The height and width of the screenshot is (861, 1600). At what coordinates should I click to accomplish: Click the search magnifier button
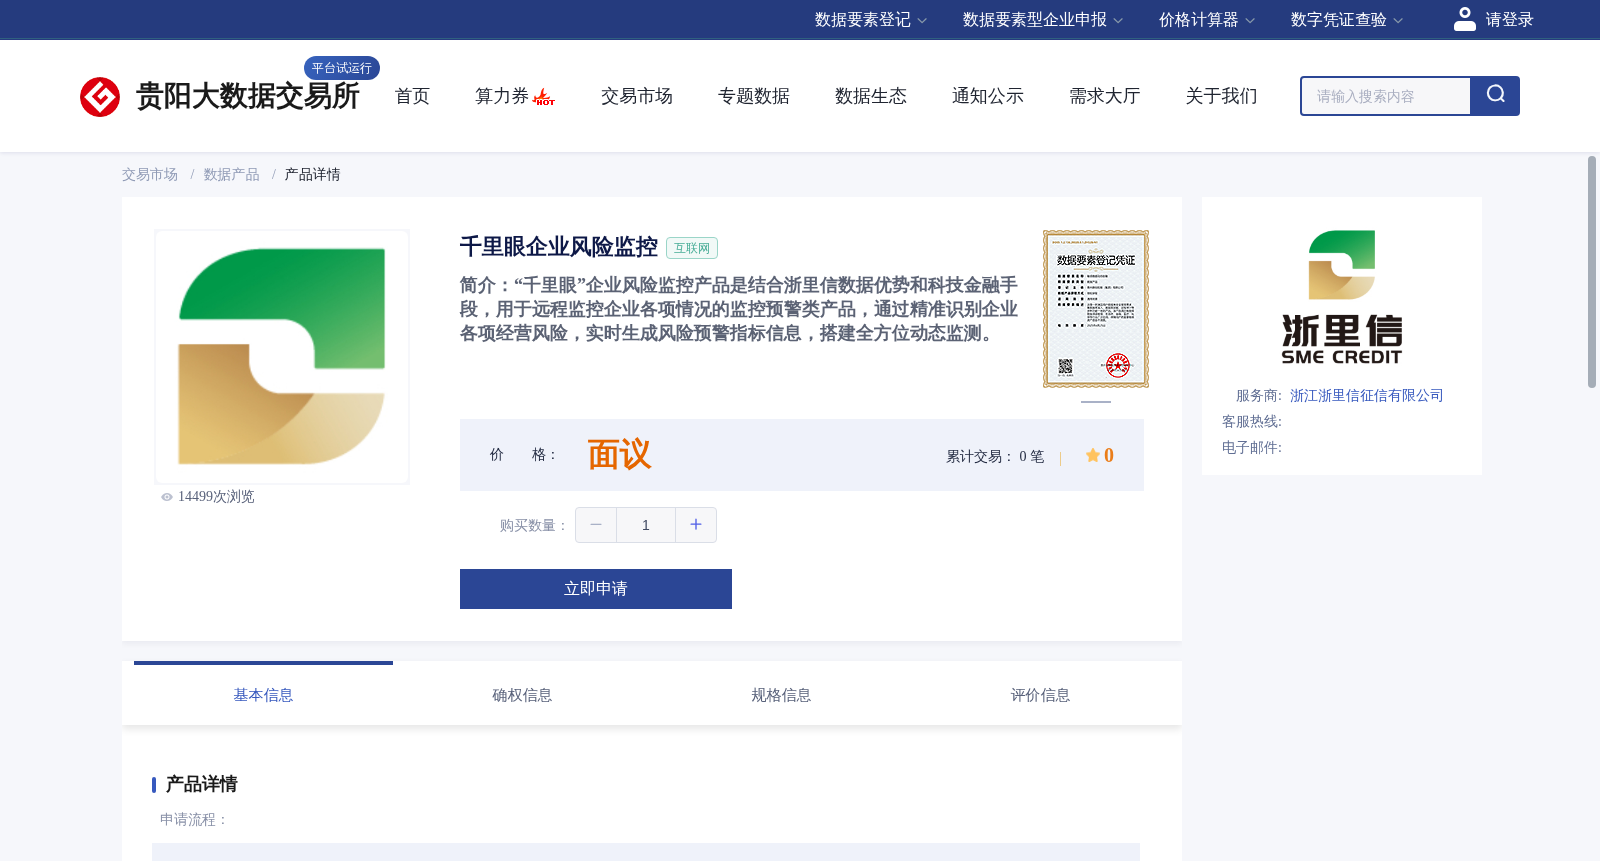[1495, 96]
